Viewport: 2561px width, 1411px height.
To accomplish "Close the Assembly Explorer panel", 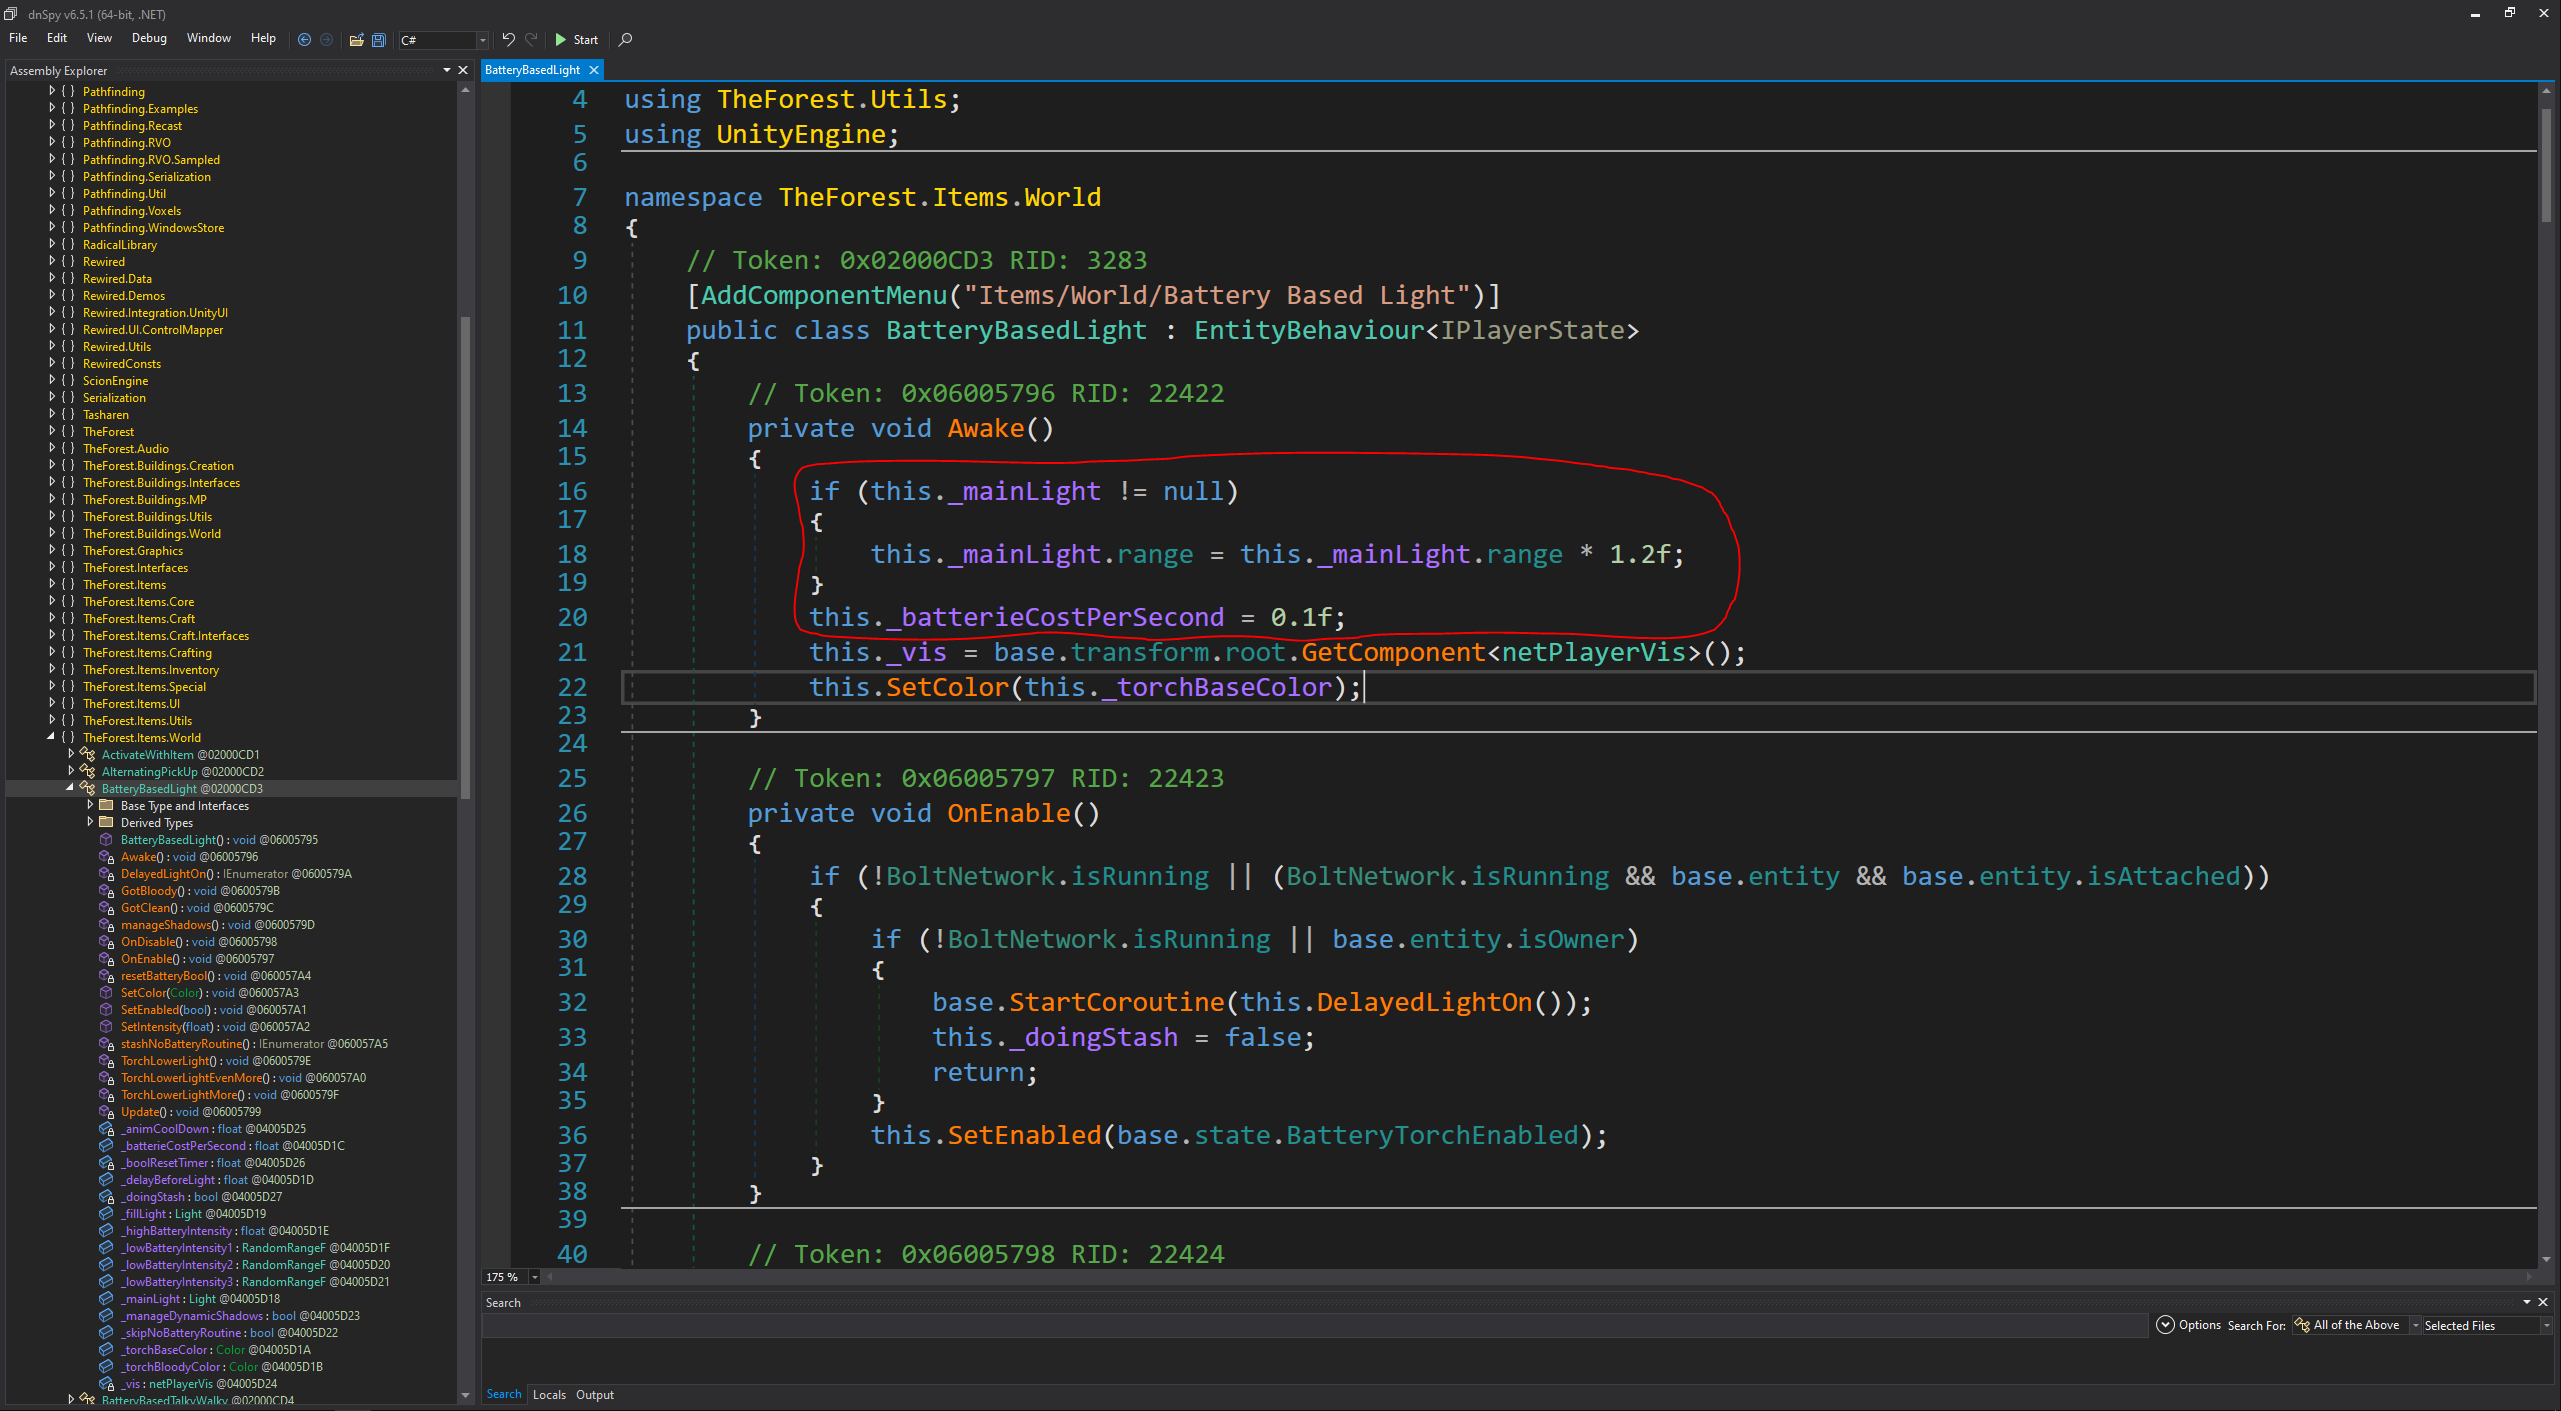I will click(x=463, y=70).
